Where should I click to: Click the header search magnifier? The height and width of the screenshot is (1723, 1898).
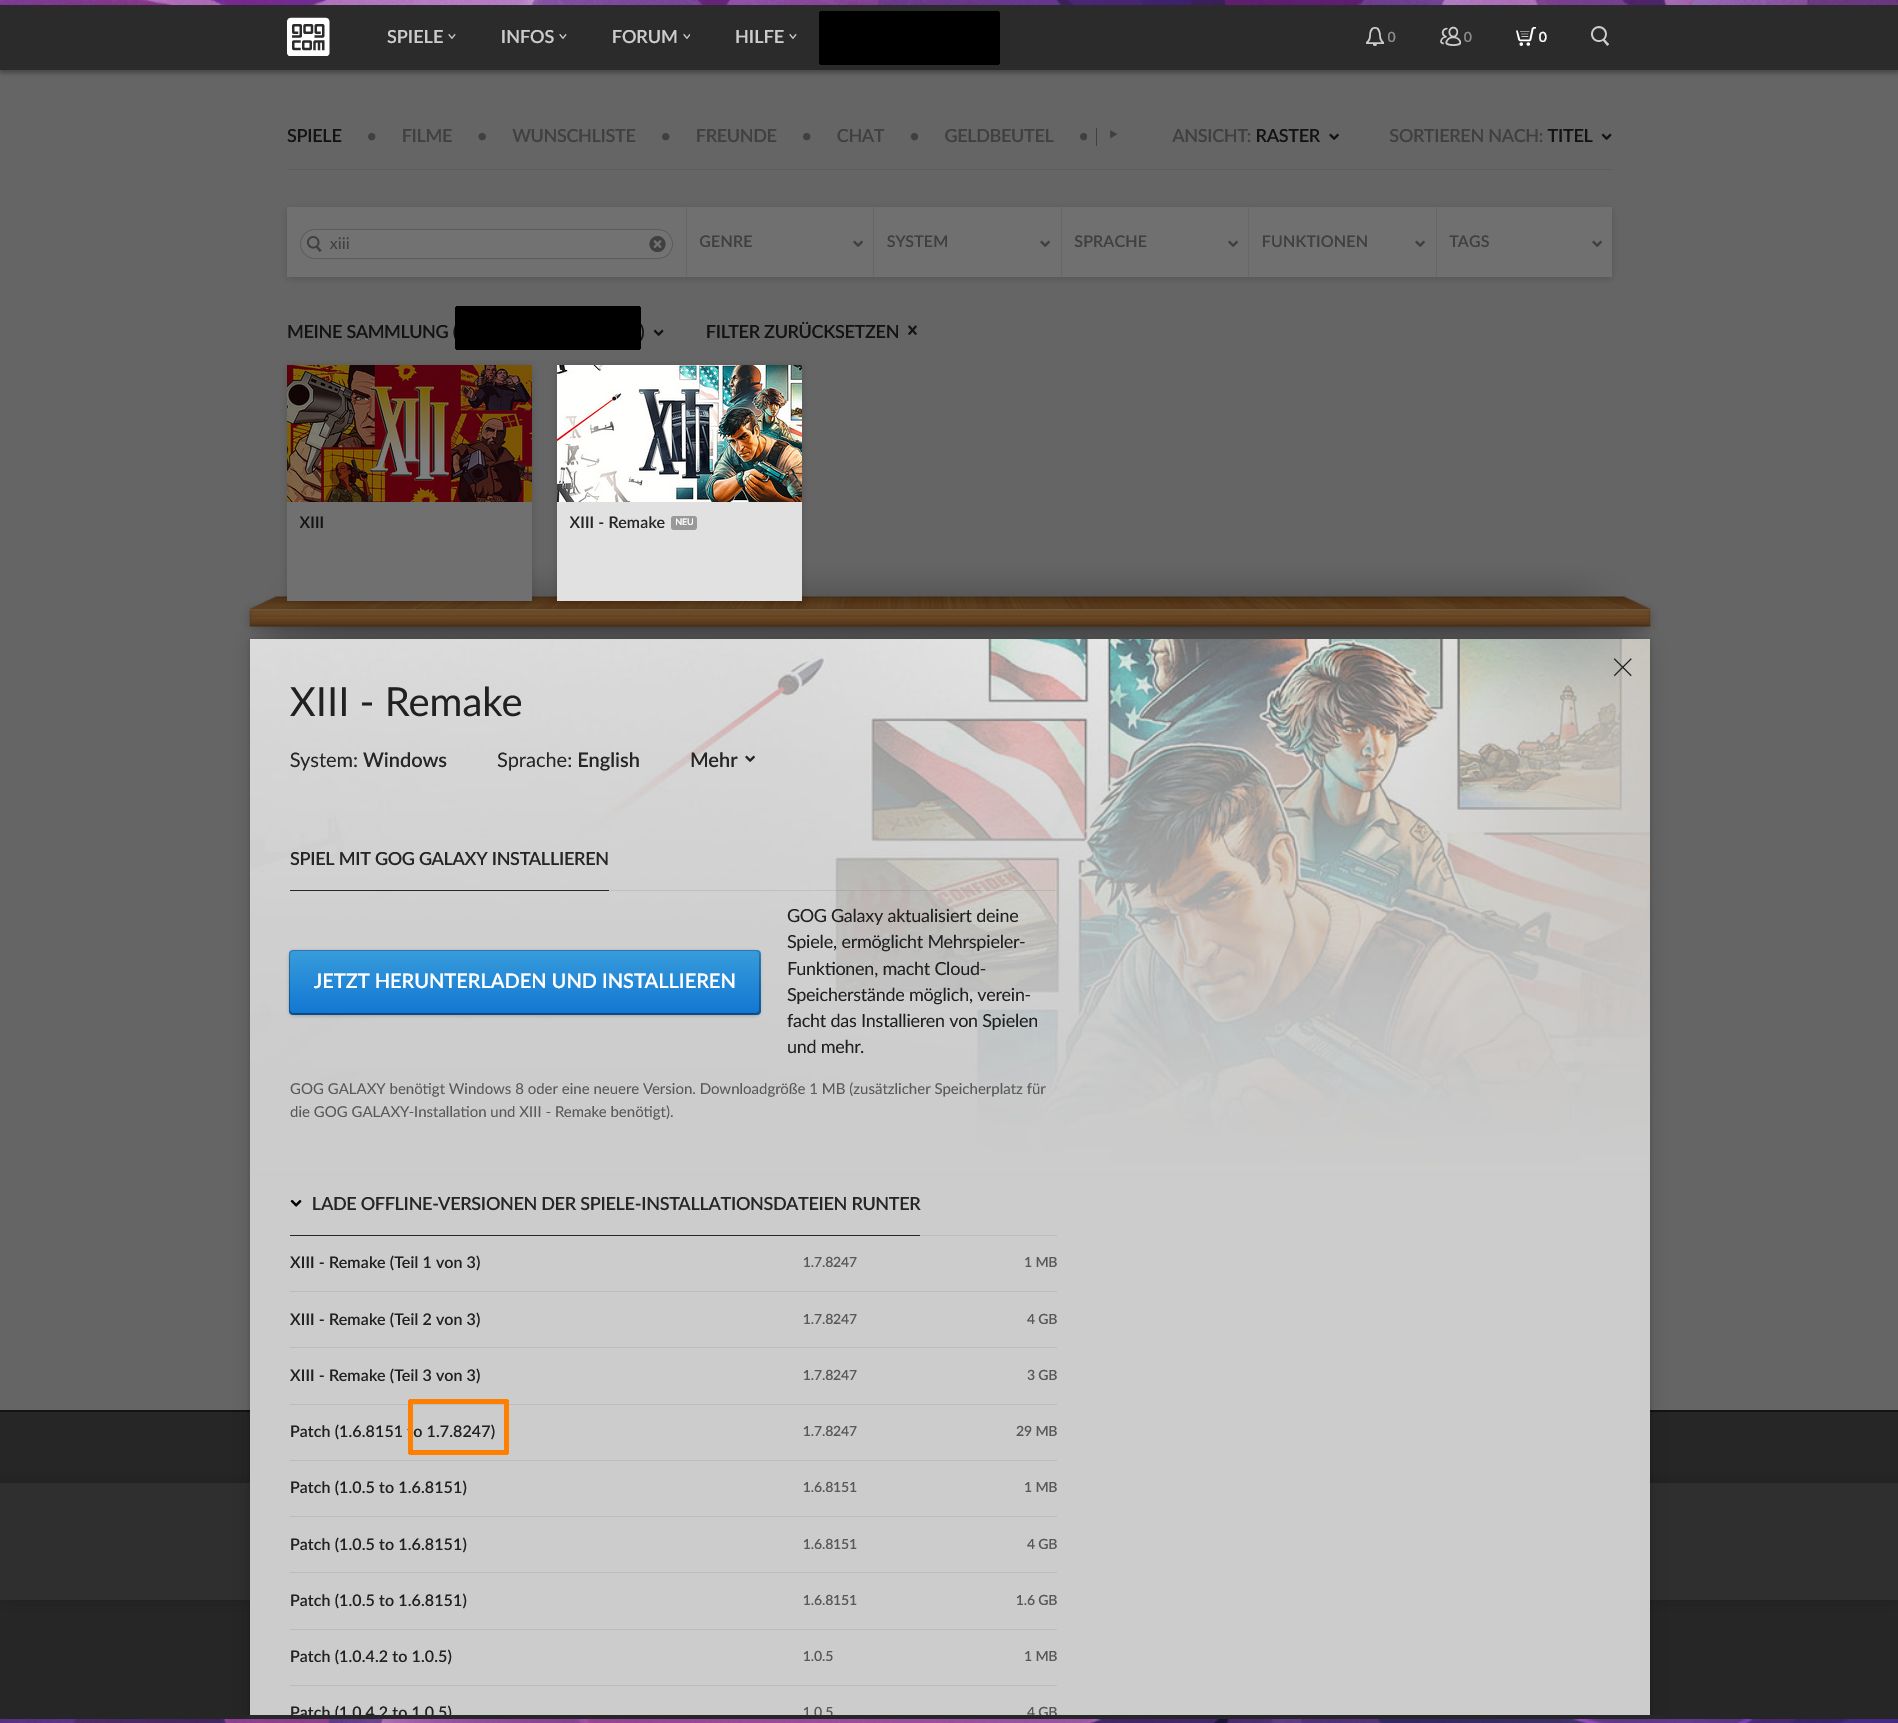point(1600,36)
